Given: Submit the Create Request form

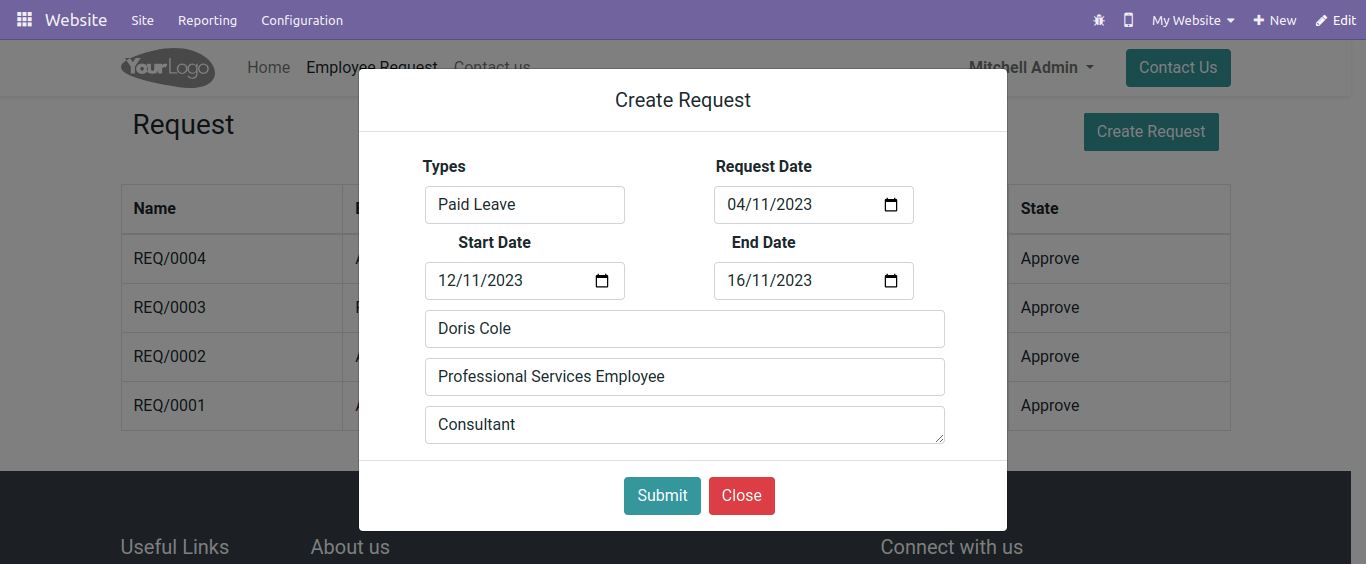Looking at the screenshot, I should (x=662, y=496).
